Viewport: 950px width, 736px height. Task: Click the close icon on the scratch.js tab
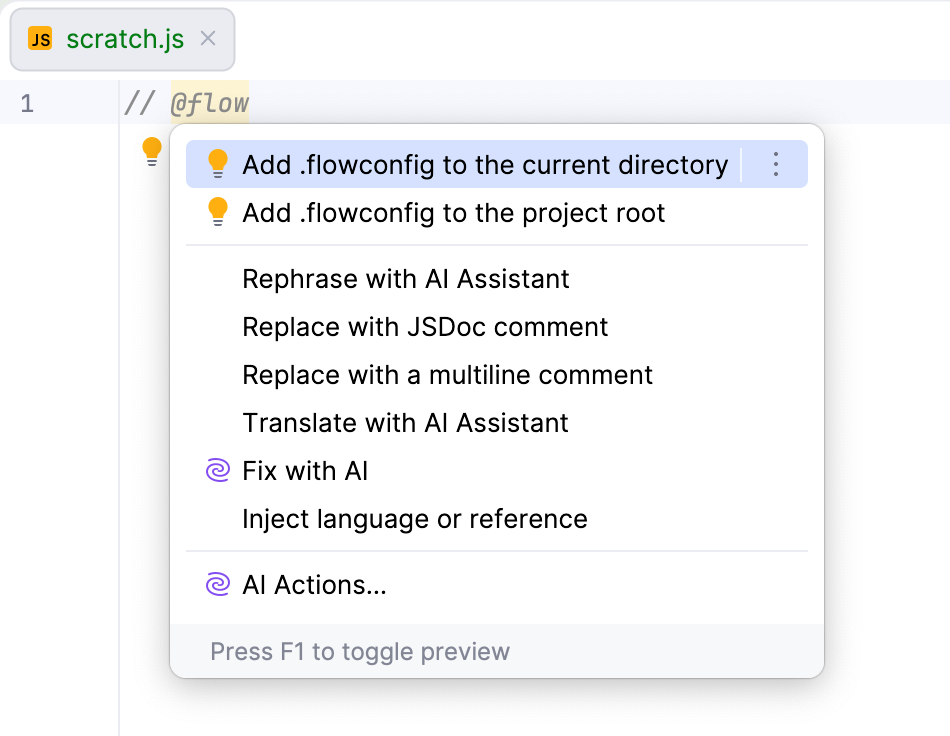pos(207,38)
